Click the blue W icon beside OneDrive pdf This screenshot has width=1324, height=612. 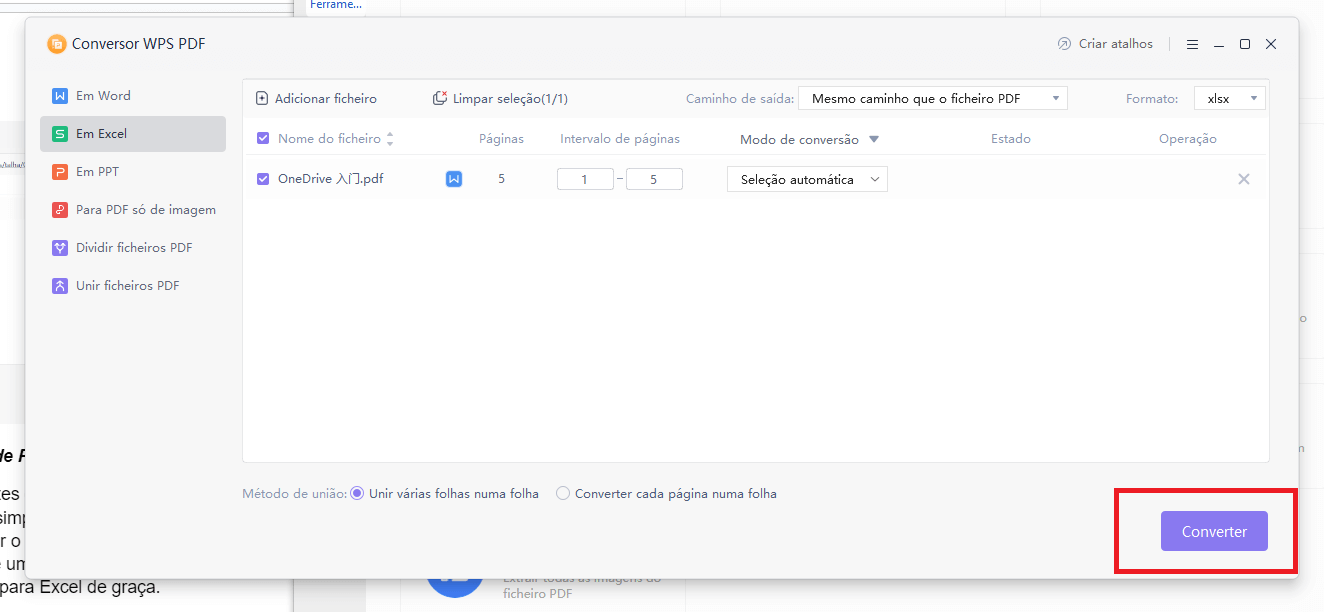(x=454, y=178)
